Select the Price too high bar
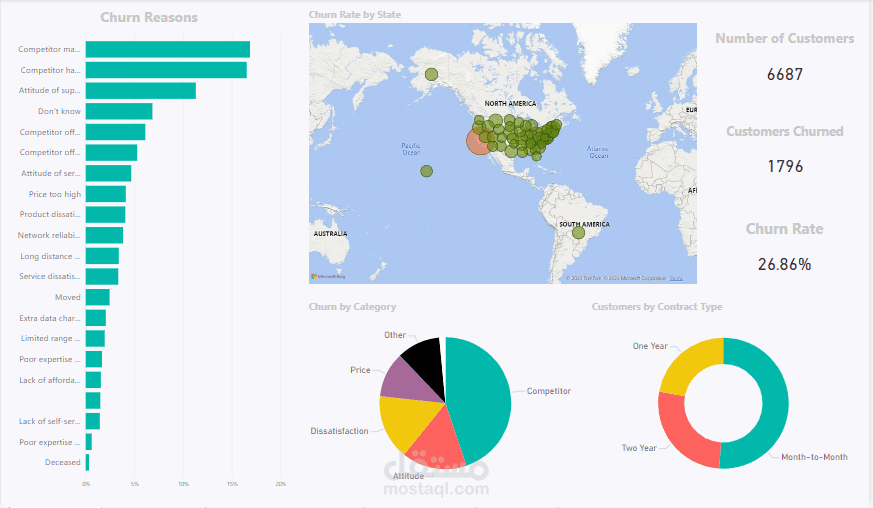The height and width of the screenshot is (508, 873). (x=106, y=194)
